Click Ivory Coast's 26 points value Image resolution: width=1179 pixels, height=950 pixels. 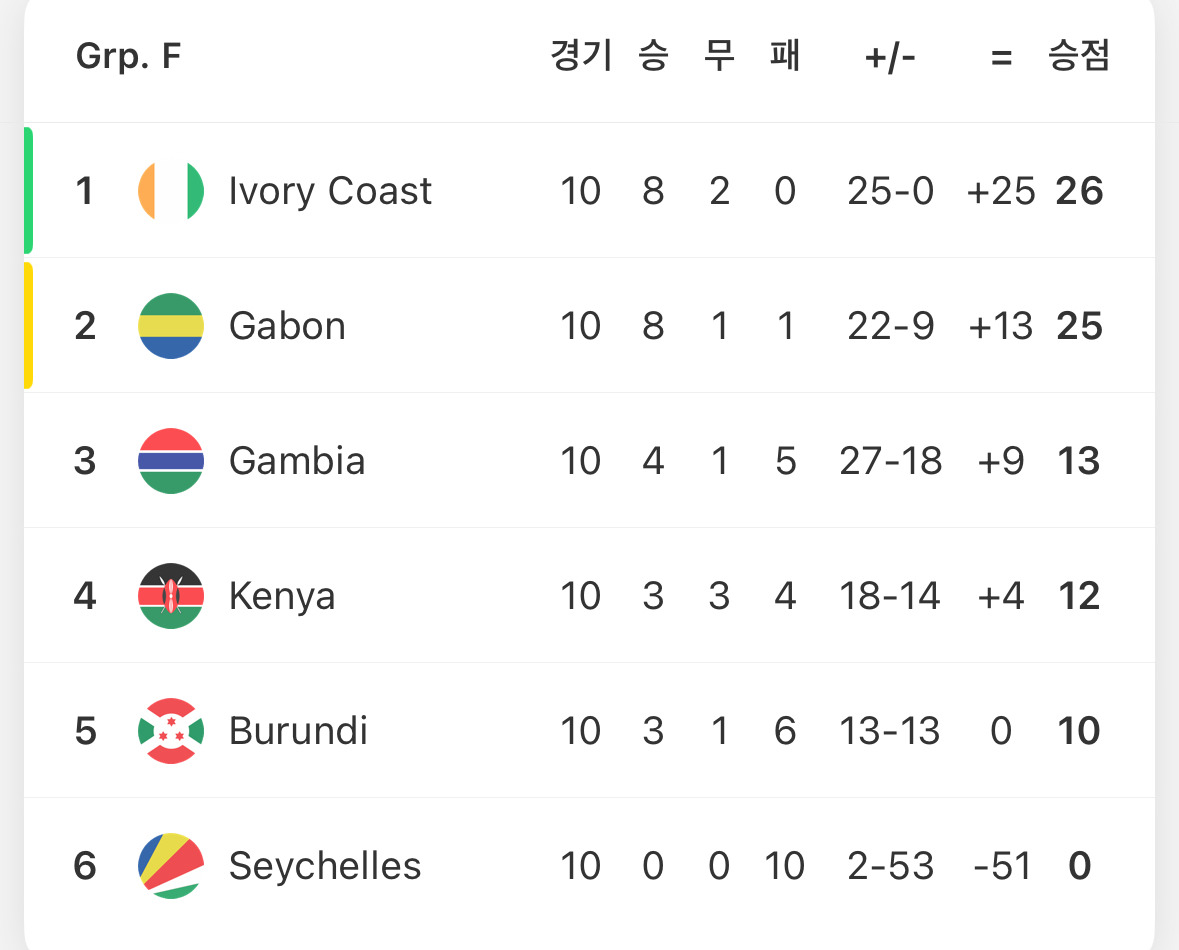1079,191
